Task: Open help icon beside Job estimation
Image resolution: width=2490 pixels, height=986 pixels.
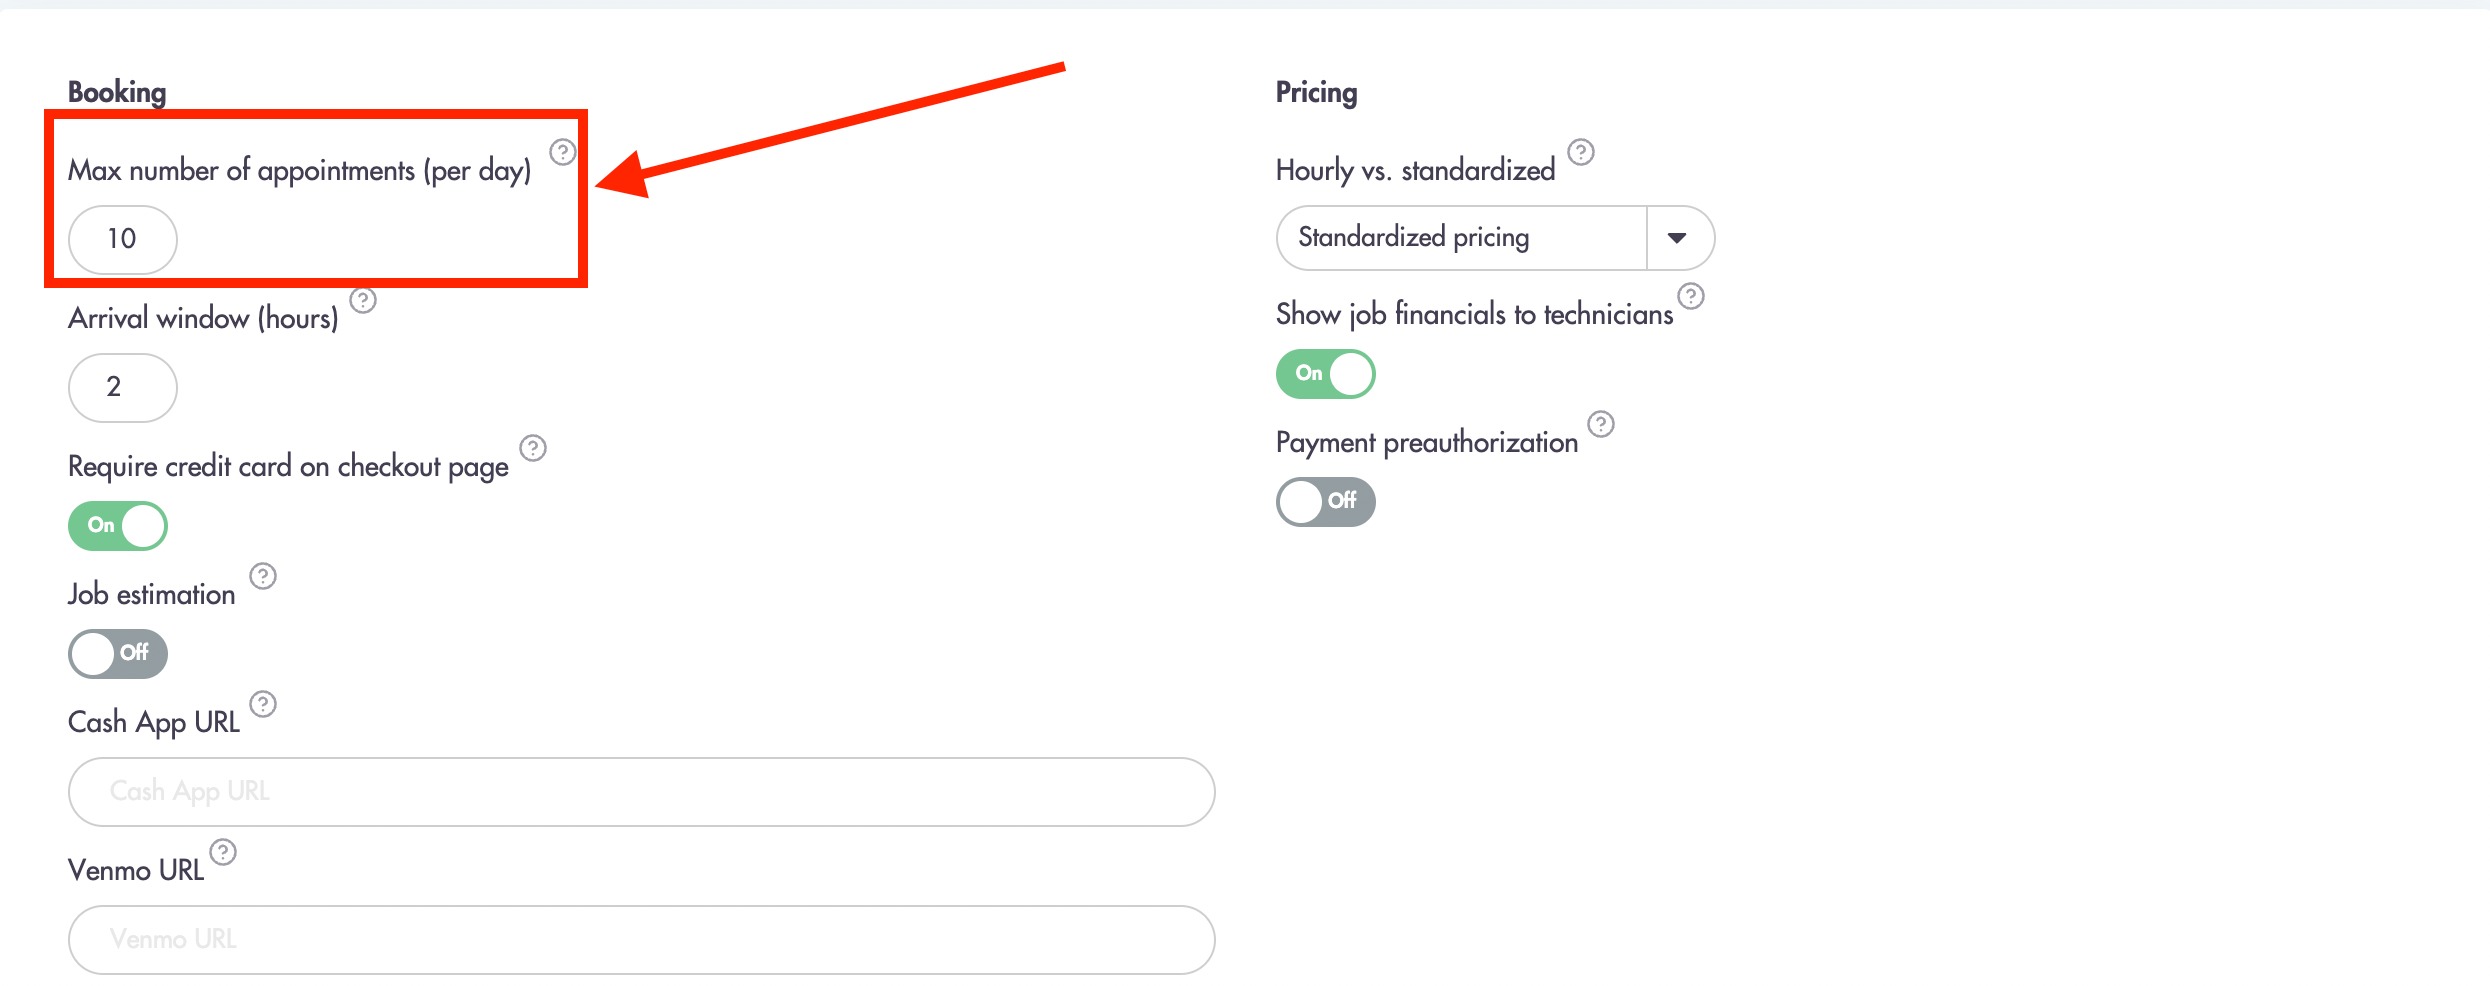Action: click(263, 576)
